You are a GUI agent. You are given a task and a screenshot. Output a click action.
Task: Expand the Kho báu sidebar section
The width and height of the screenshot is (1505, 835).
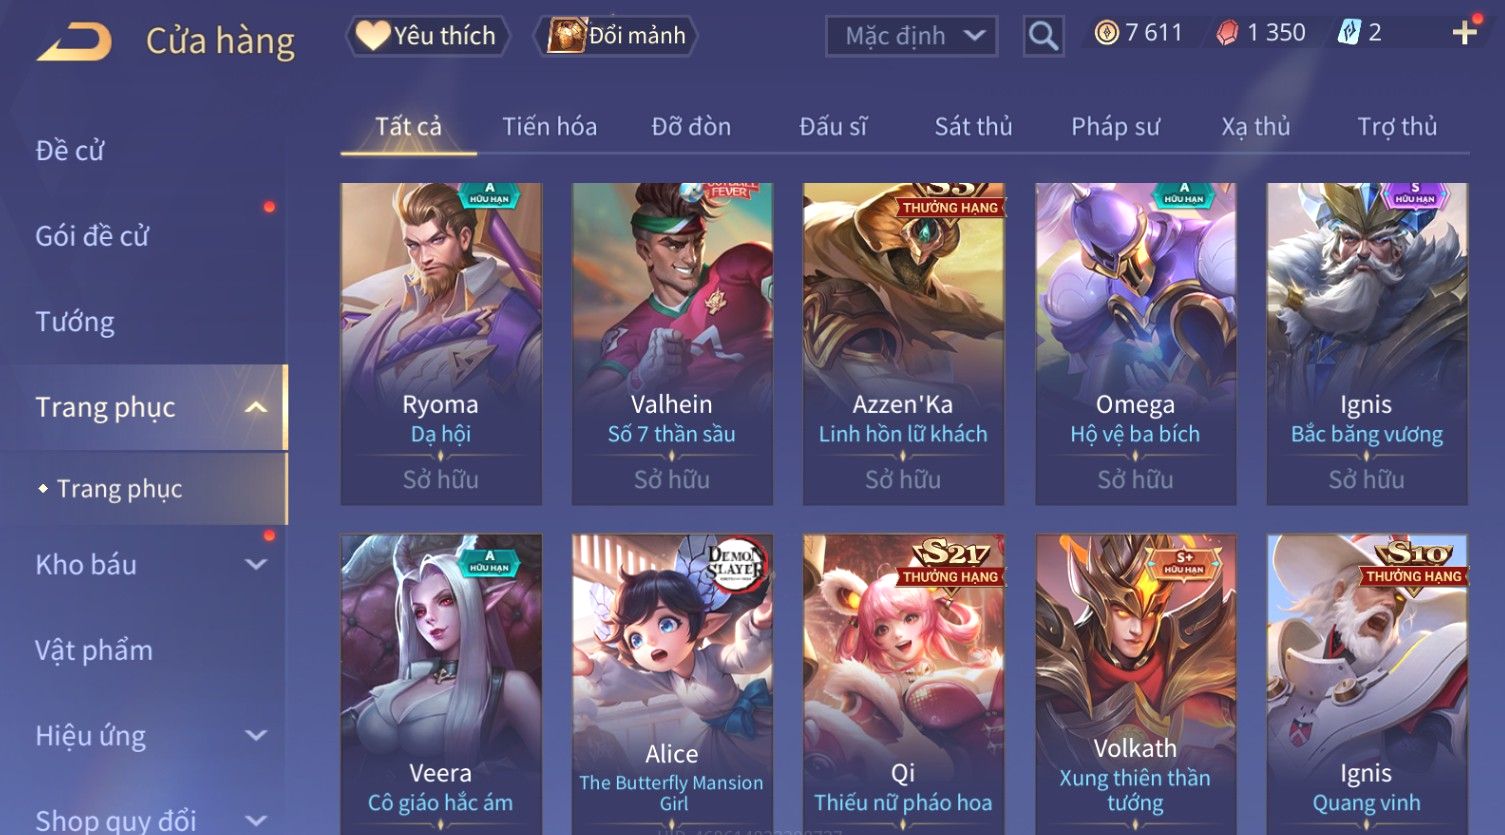(256, 564)
